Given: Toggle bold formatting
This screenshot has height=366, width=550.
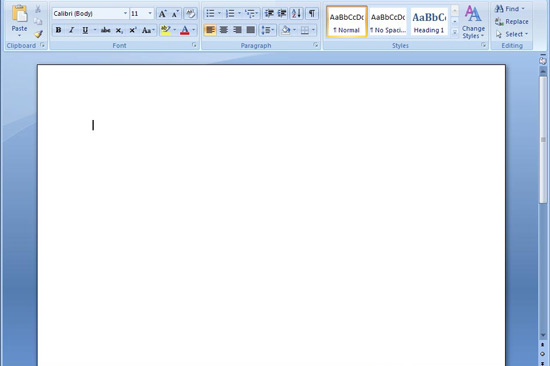Looking at the screenshot, I should coord(58,31).
